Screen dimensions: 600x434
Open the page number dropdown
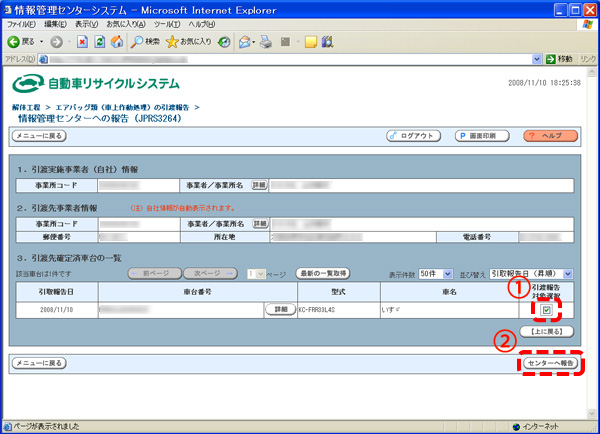(256, 274)
